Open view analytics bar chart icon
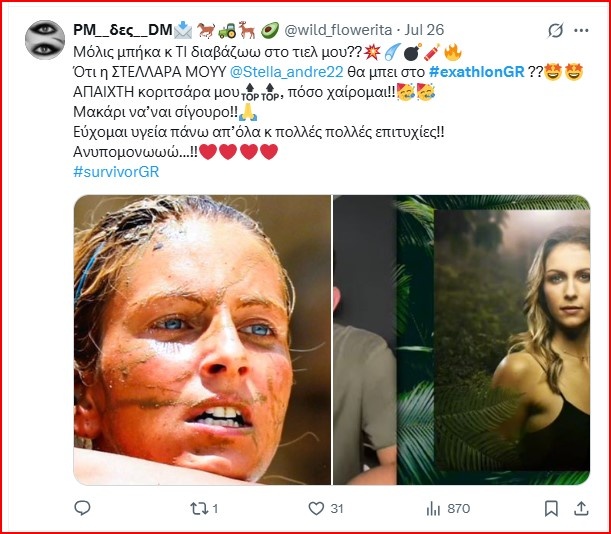Screen dimensions: 611x534 coord(433,509)
